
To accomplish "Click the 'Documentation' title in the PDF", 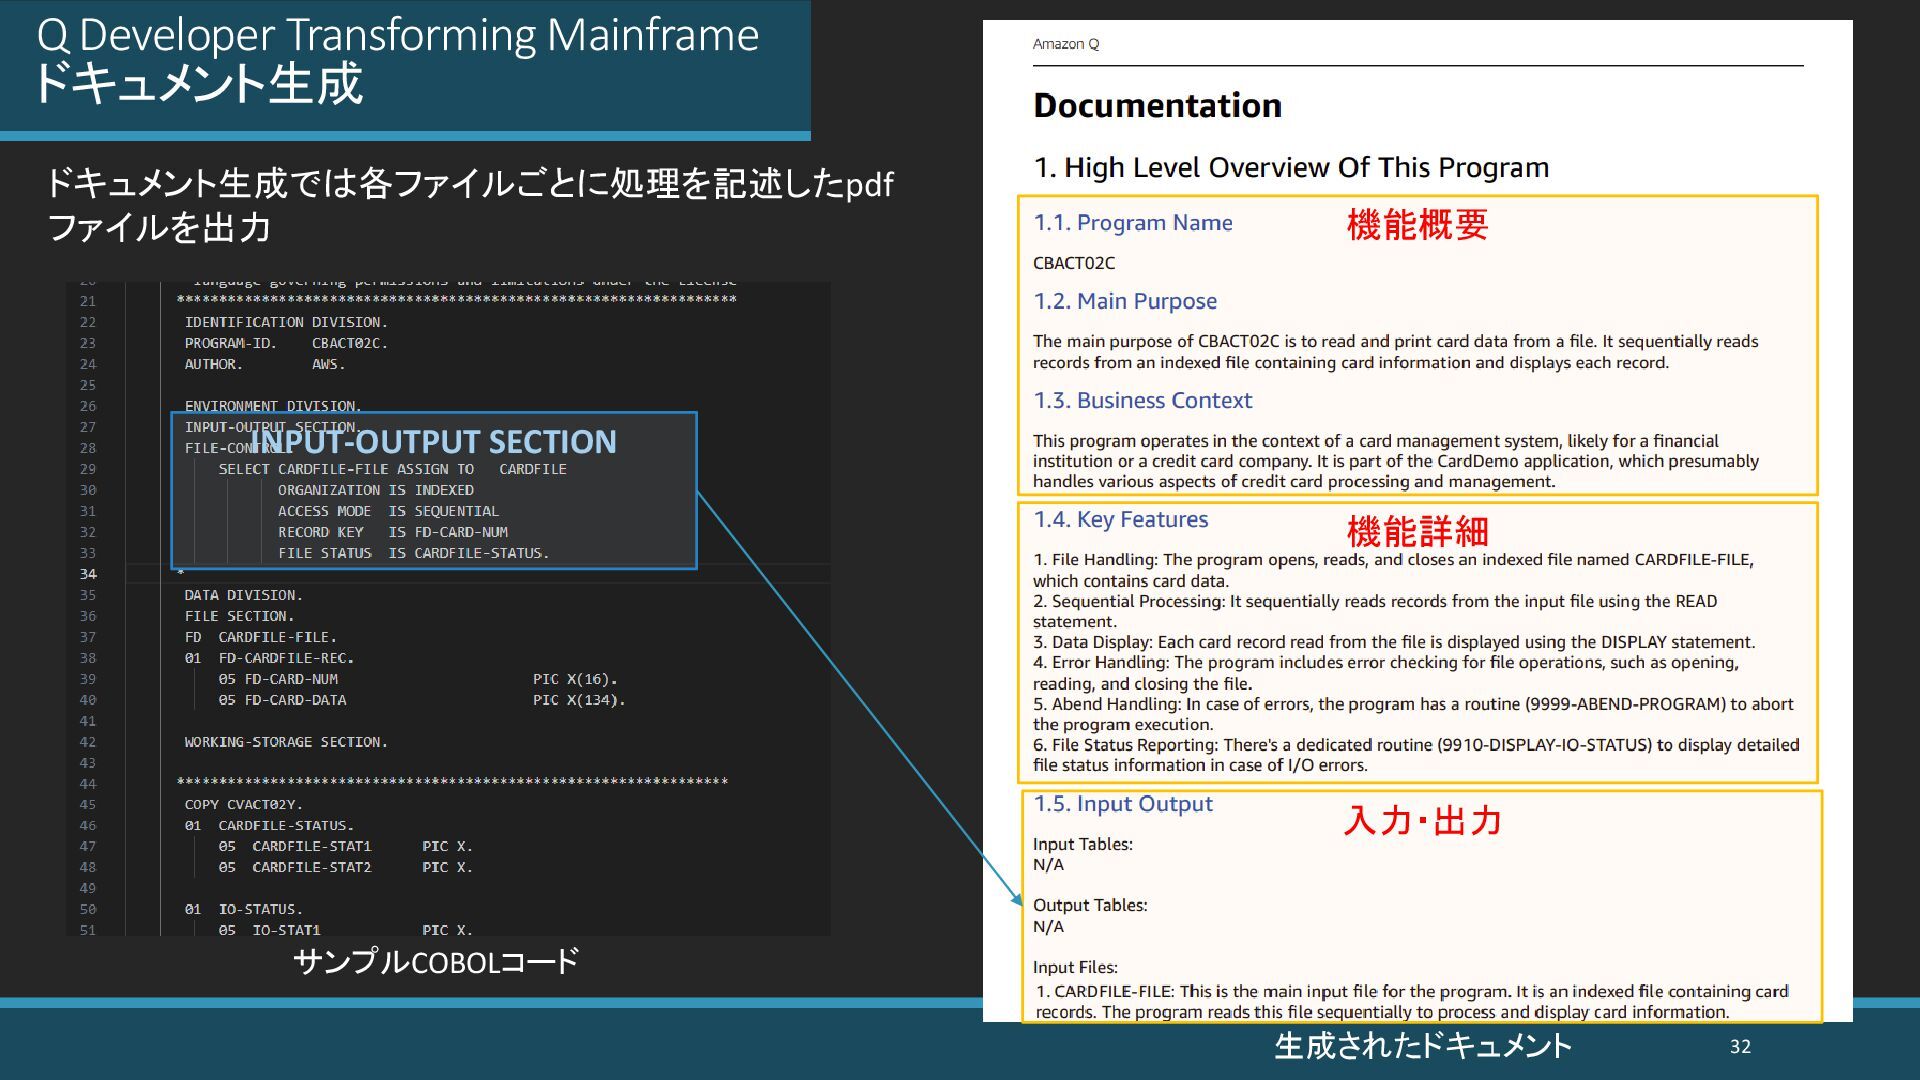I will click(x=1157, y=106).
